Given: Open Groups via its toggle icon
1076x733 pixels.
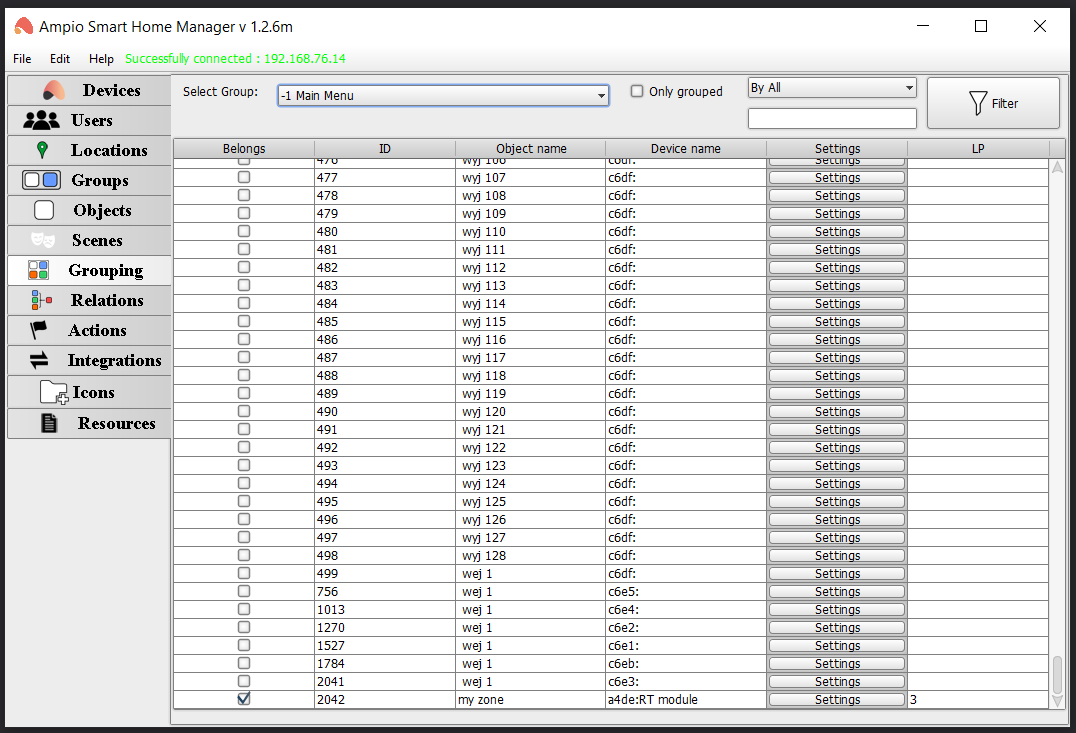Looking at the screenshot, I should click(x=41, y=180).
